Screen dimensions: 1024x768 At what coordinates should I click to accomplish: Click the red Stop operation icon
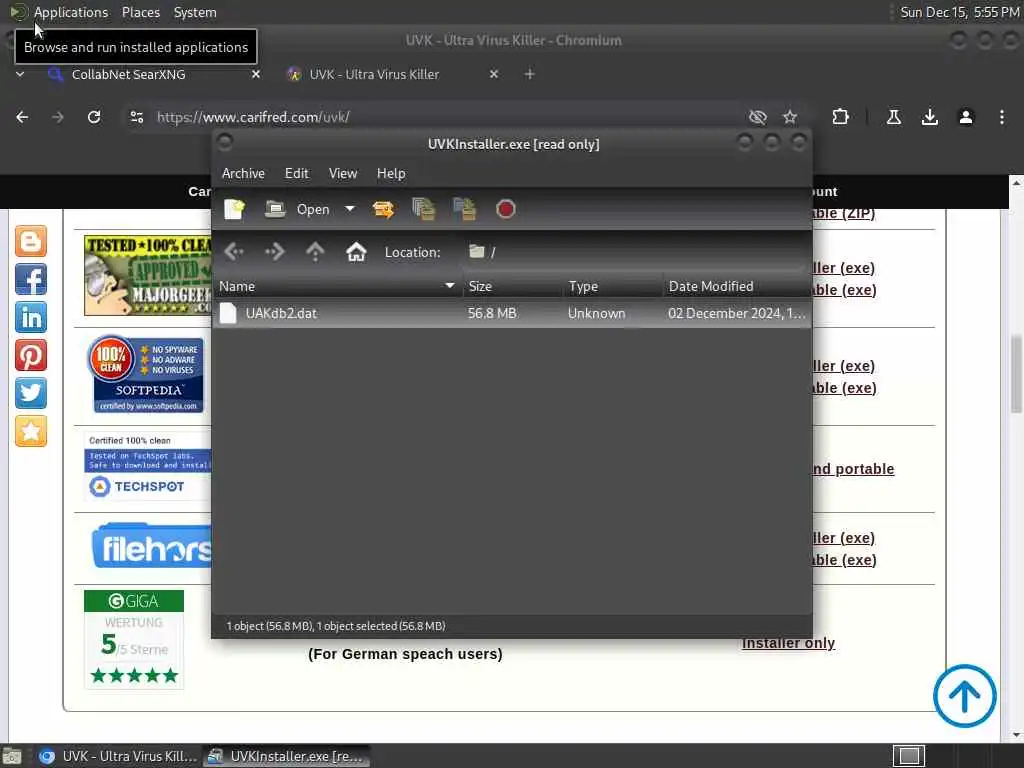pyautogui.click(x=505, y=209)
